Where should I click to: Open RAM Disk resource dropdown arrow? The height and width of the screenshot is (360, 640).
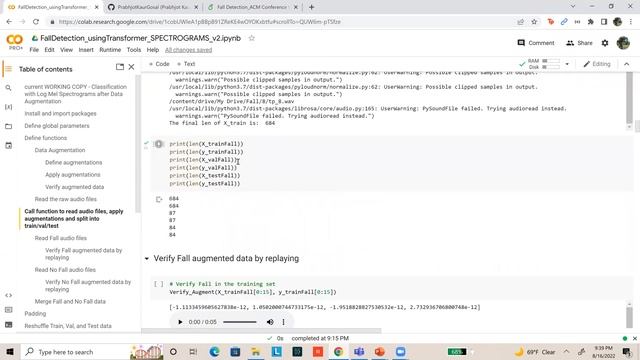coord(567,64)
